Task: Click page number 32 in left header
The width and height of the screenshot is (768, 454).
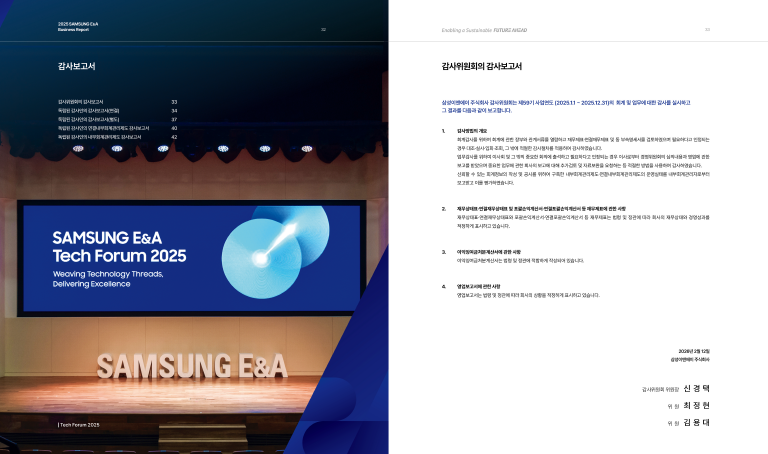Action: pyautogui.click(x=323, y=29)
